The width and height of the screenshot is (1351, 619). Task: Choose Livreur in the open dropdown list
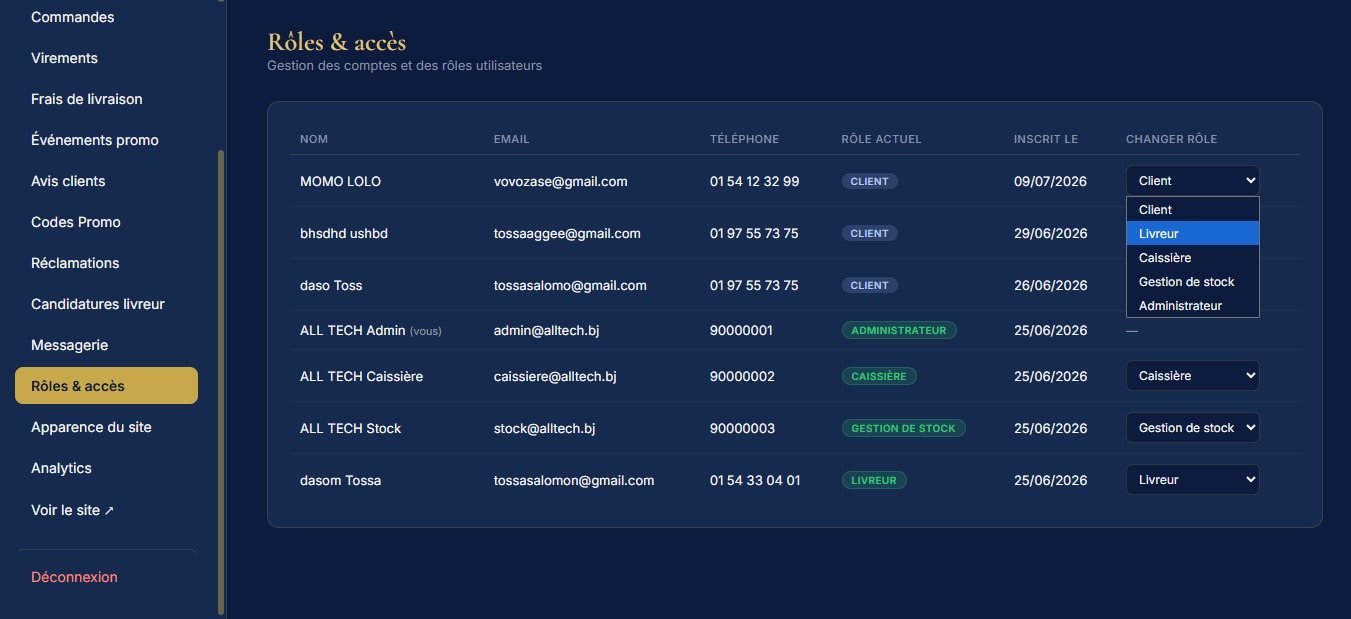point(1192,233)
